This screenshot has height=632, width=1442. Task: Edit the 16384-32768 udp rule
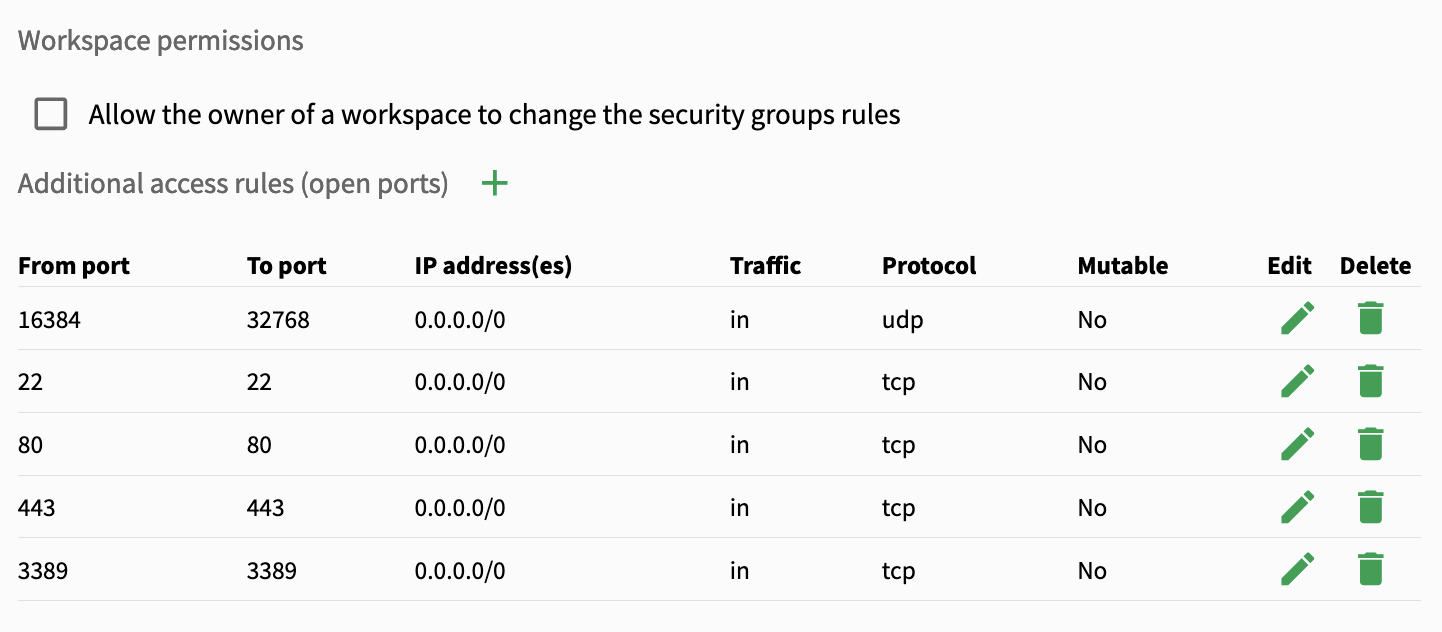(x=1297, y=319)
